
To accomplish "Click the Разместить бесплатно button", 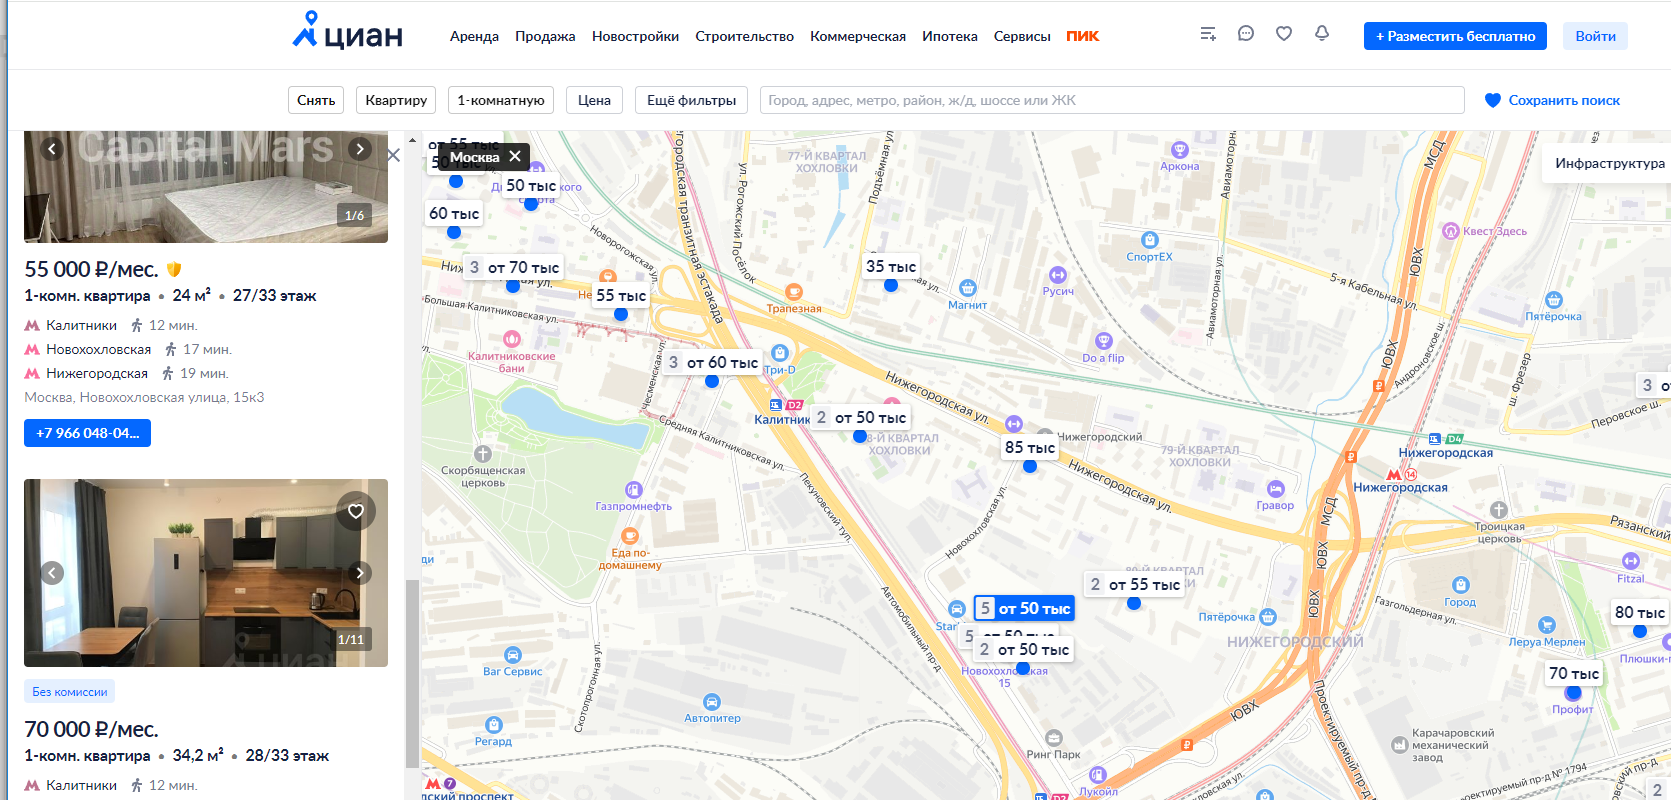I will point(1455,36).
